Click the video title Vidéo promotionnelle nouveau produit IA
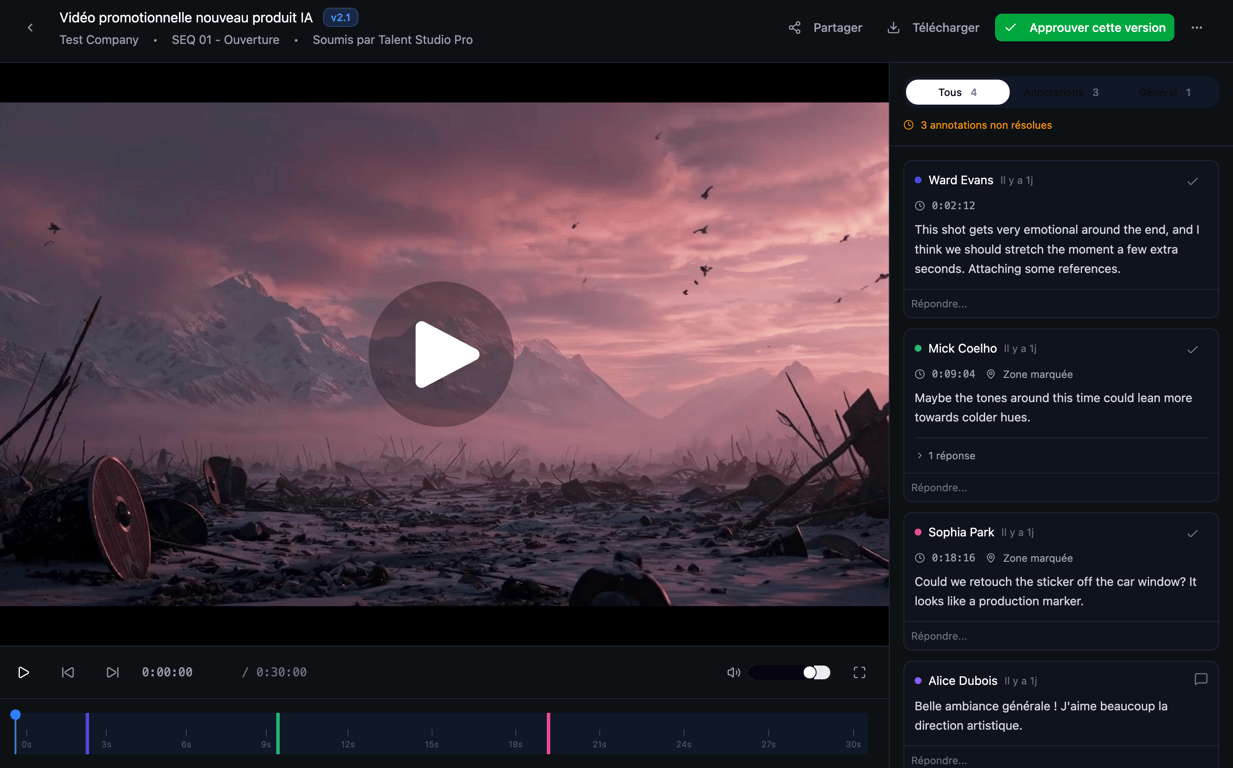 click(186, 18)
